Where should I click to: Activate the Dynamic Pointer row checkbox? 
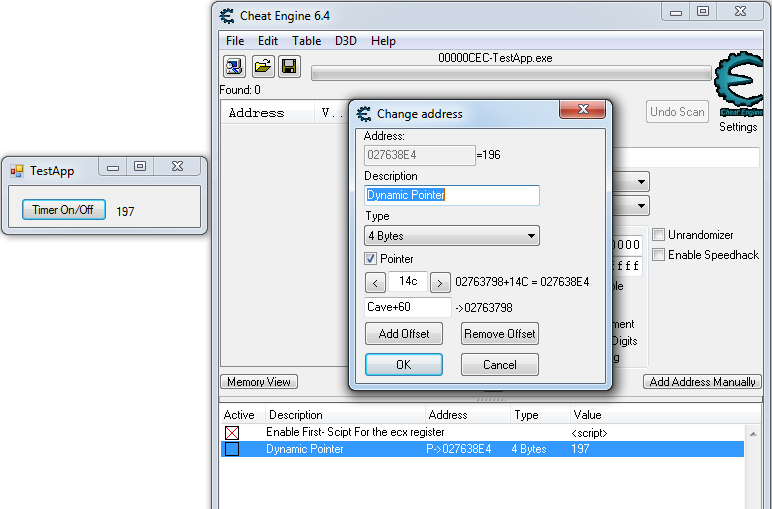(x=232, y=449)
